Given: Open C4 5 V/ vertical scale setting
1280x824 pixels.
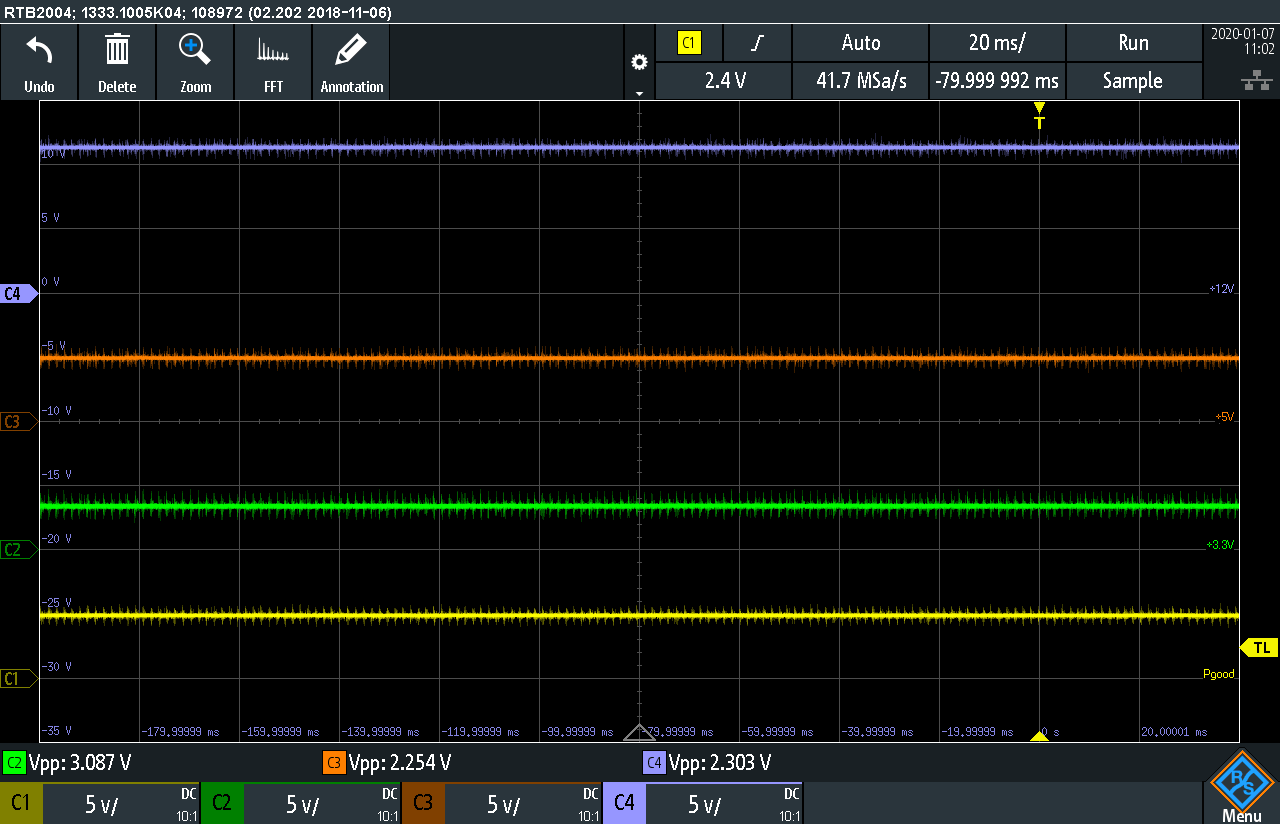Looking at the screenshot, I should coord(724,804).
